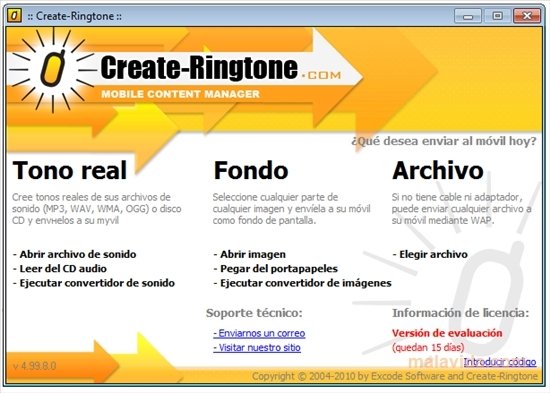This screenshot has height=393, width=550.
Task: Close the Create-Ringtone window
Action: [x=527, y=16]
